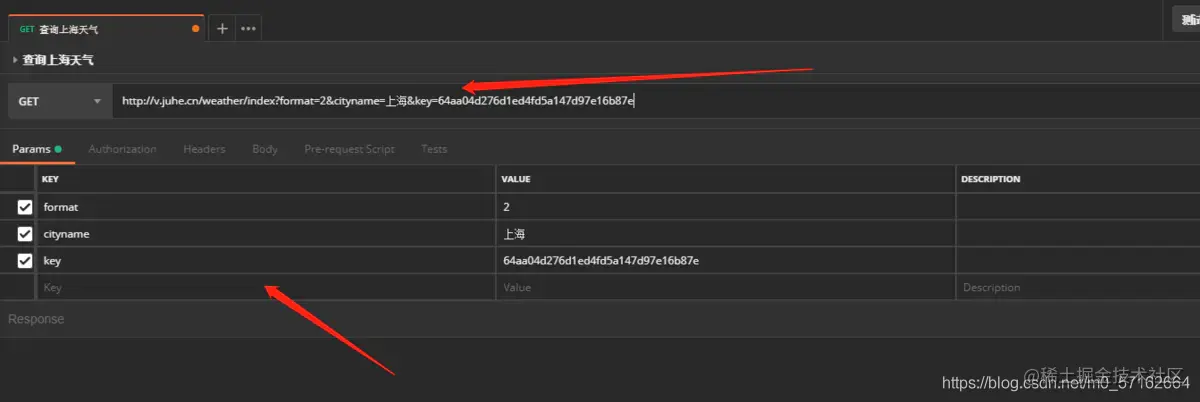Switch to the Headers tab
The image size is (1200, 402).
point(204,149)
